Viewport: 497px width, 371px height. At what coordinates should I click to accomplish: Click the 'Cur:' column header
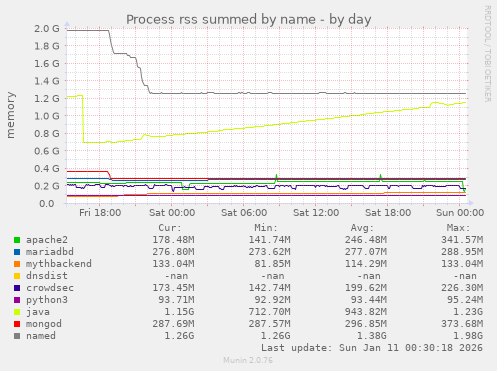click(x=170, y=228)
